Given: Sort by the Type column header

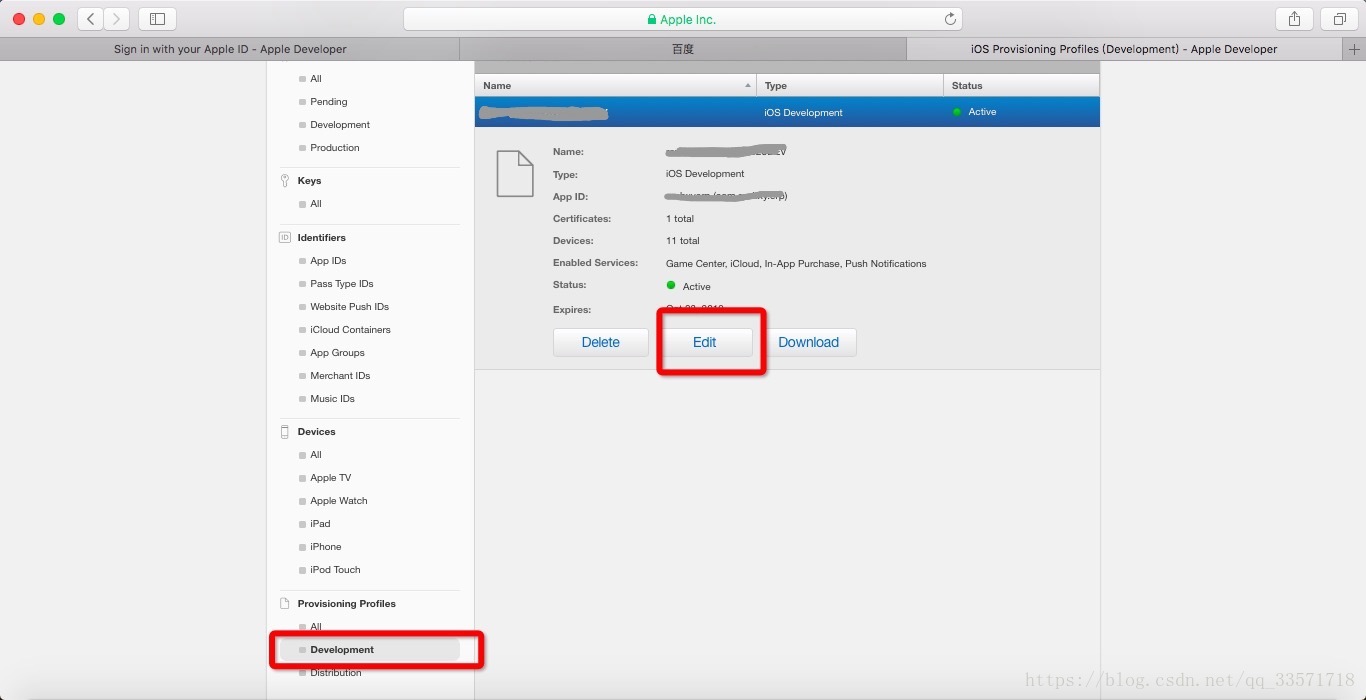Looking at the screenshot, I should (850, 86).
